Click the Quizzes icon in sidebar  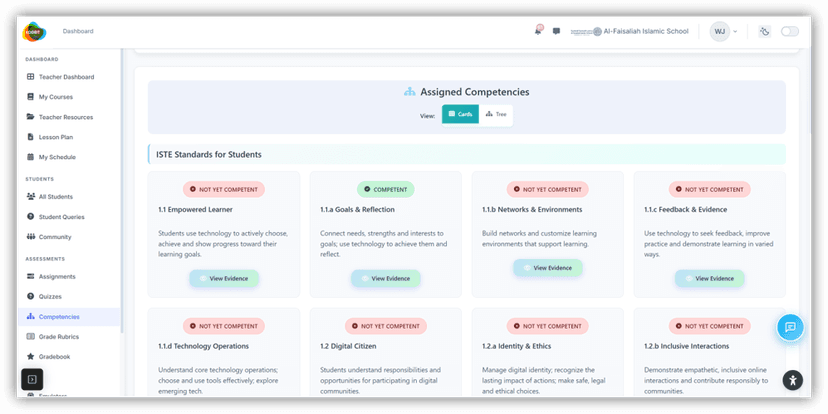(30, 296)
